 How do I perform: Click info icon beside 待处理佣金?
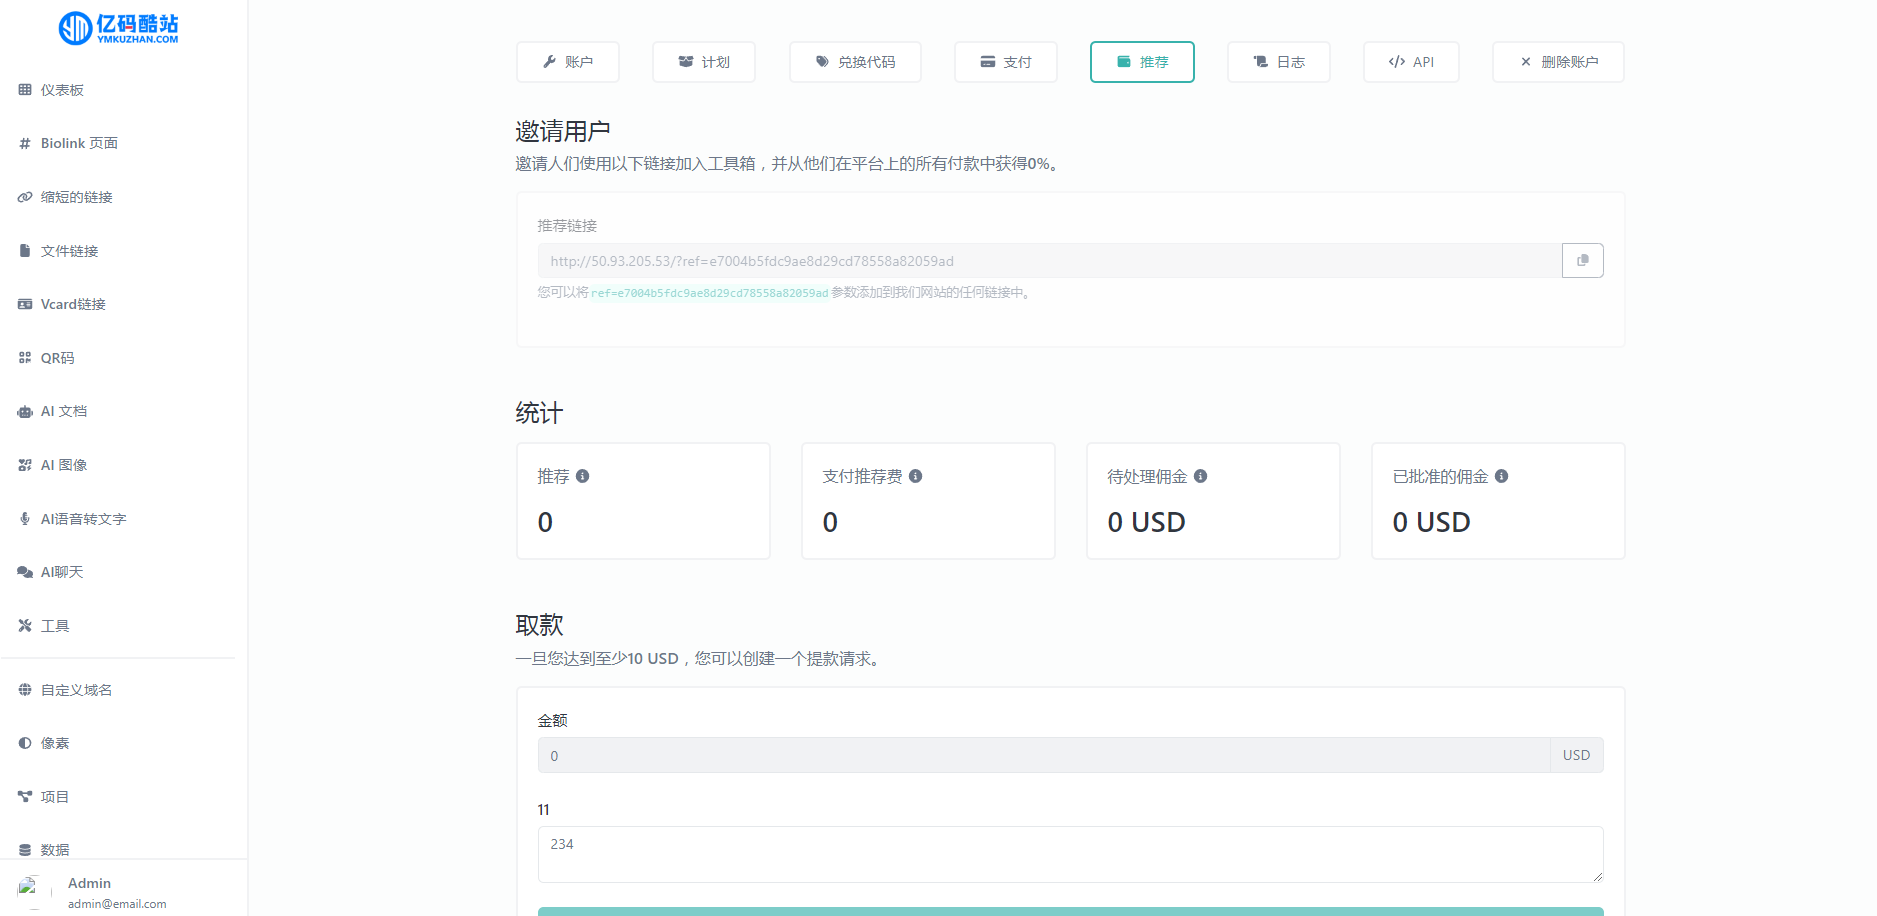(1201, 477)
